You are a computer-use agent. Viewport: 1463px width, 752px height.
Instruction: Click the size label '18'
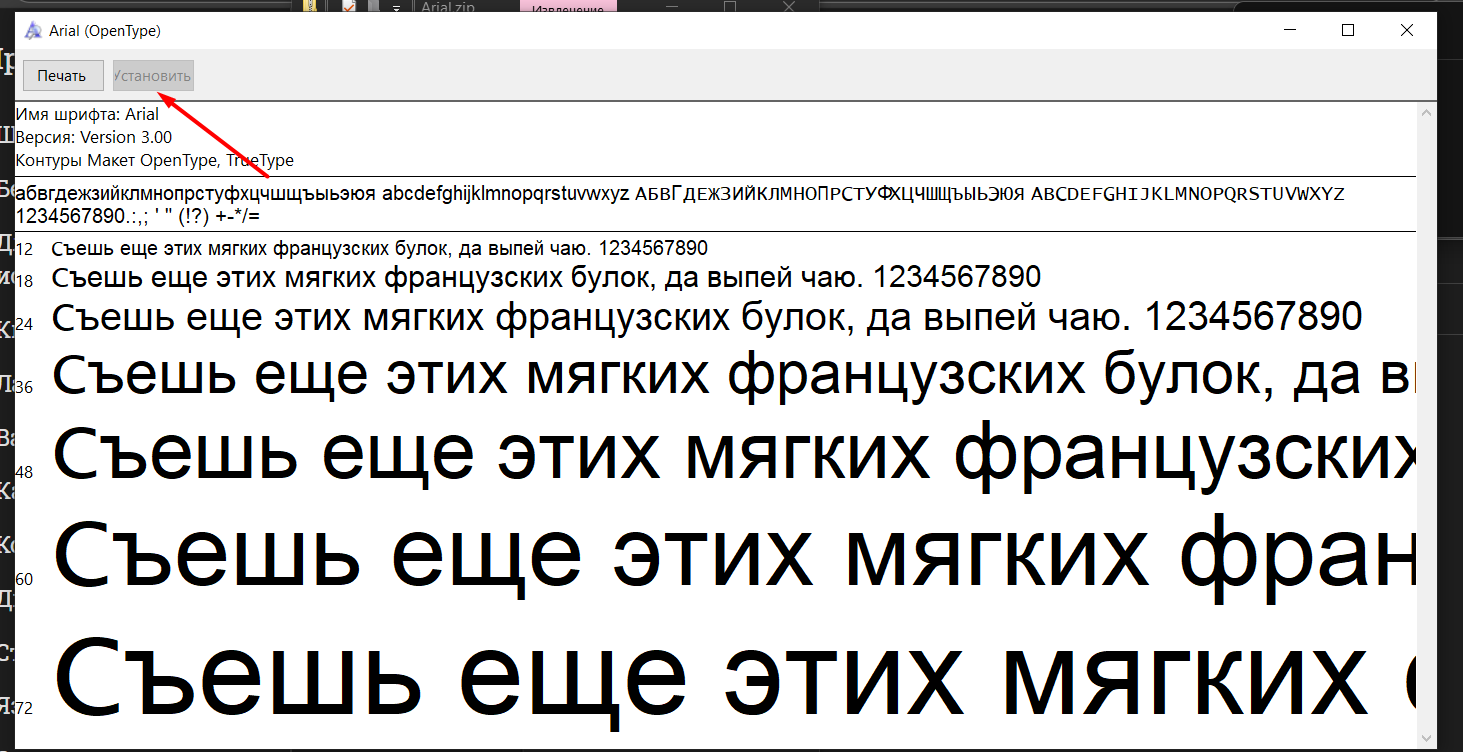tap(25, 282)
